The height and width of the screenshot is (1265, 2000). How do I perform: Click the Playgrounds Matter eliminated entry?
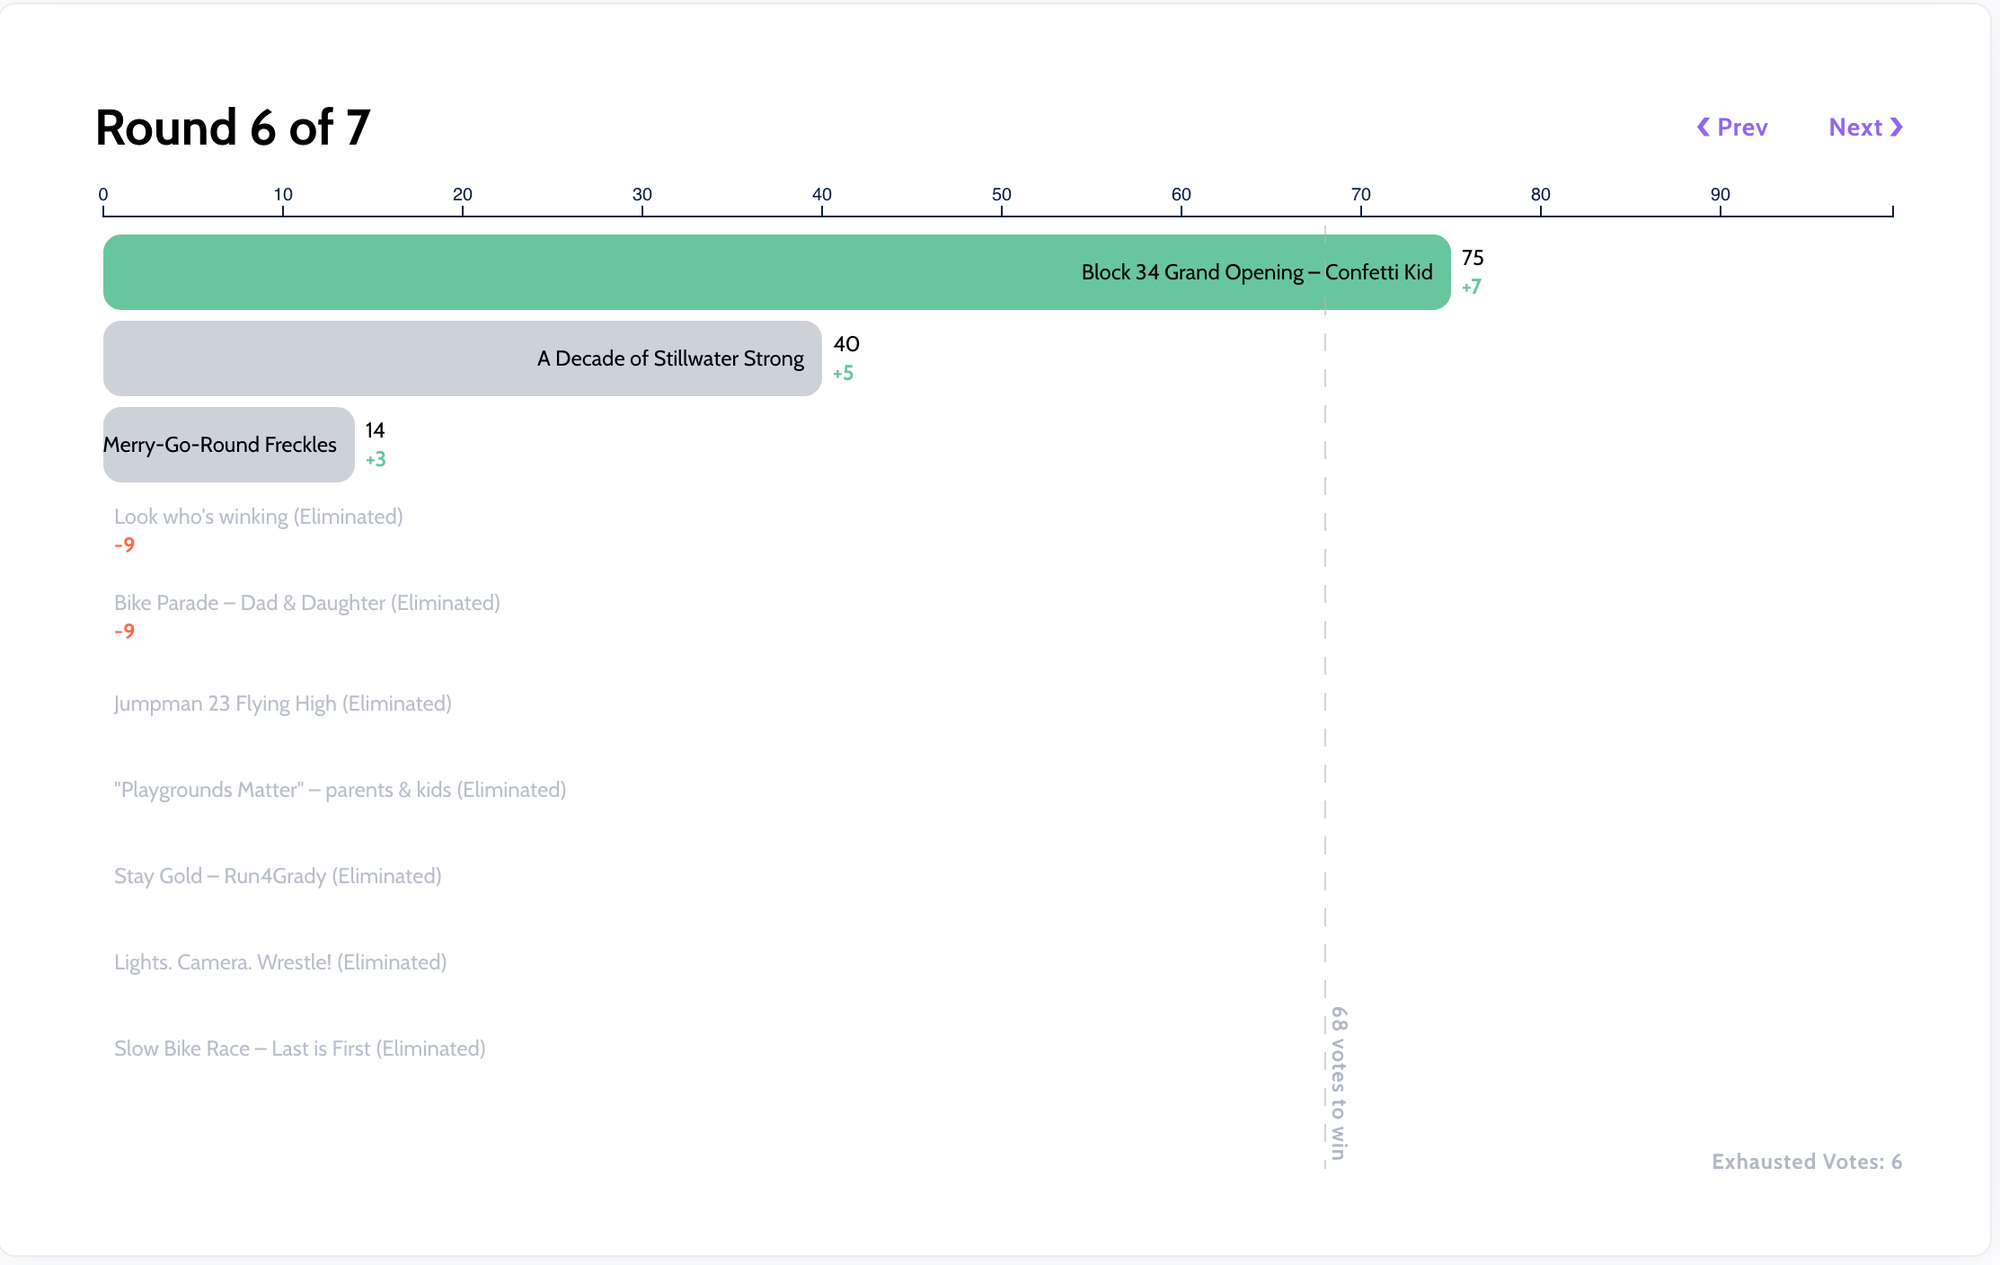[340, 790]
